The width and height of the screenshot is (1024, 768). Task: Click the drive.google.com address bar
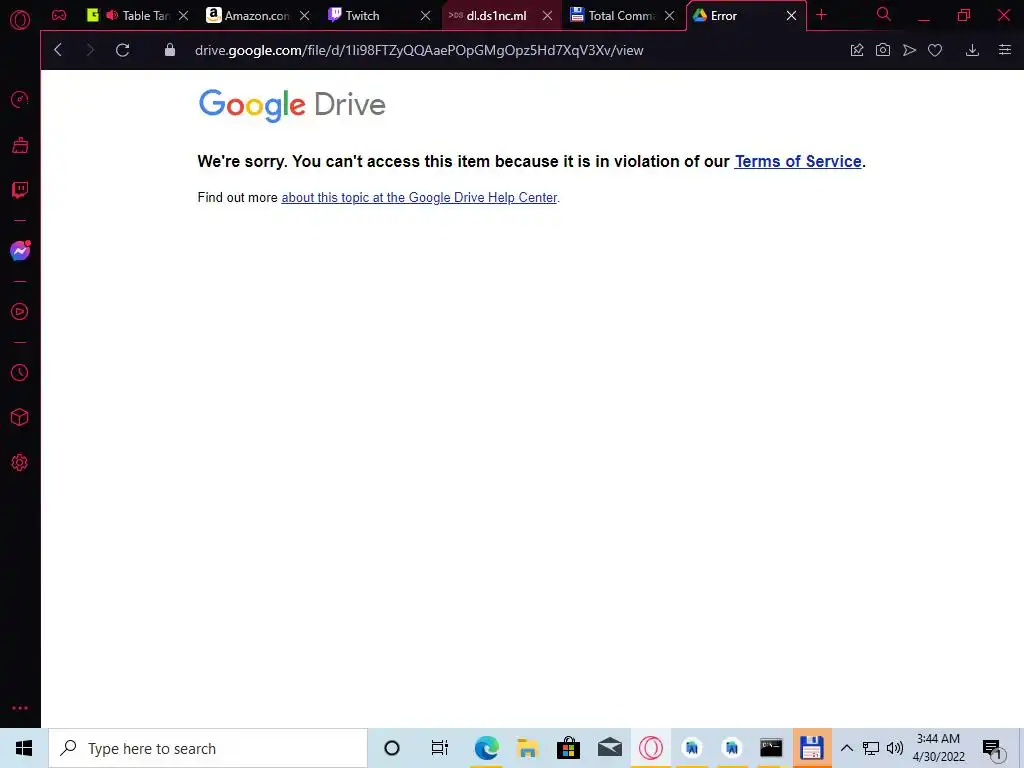pyautogui.click(x=418, y=50)
